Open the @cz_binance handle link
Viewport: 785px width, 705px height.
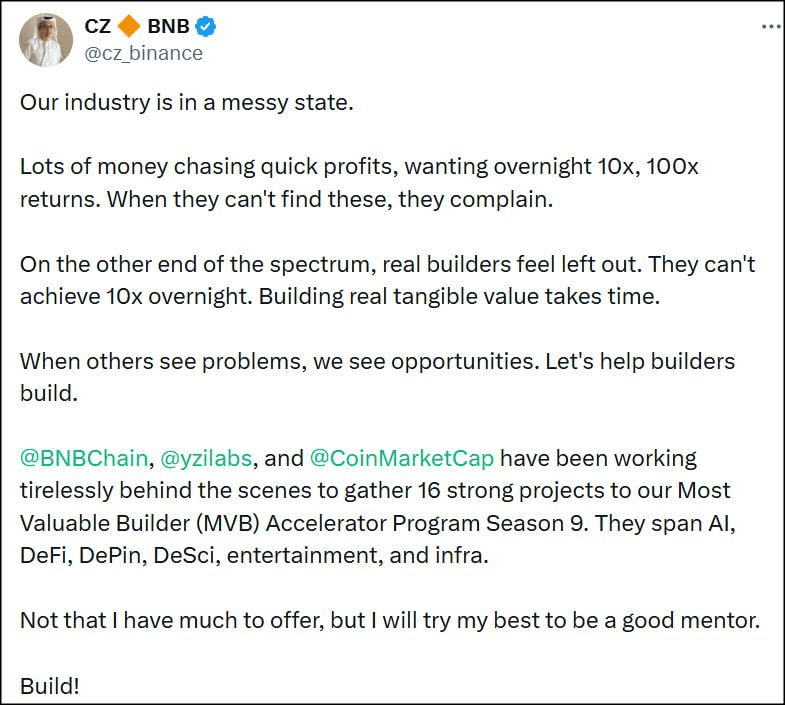(x=144, y=53)
